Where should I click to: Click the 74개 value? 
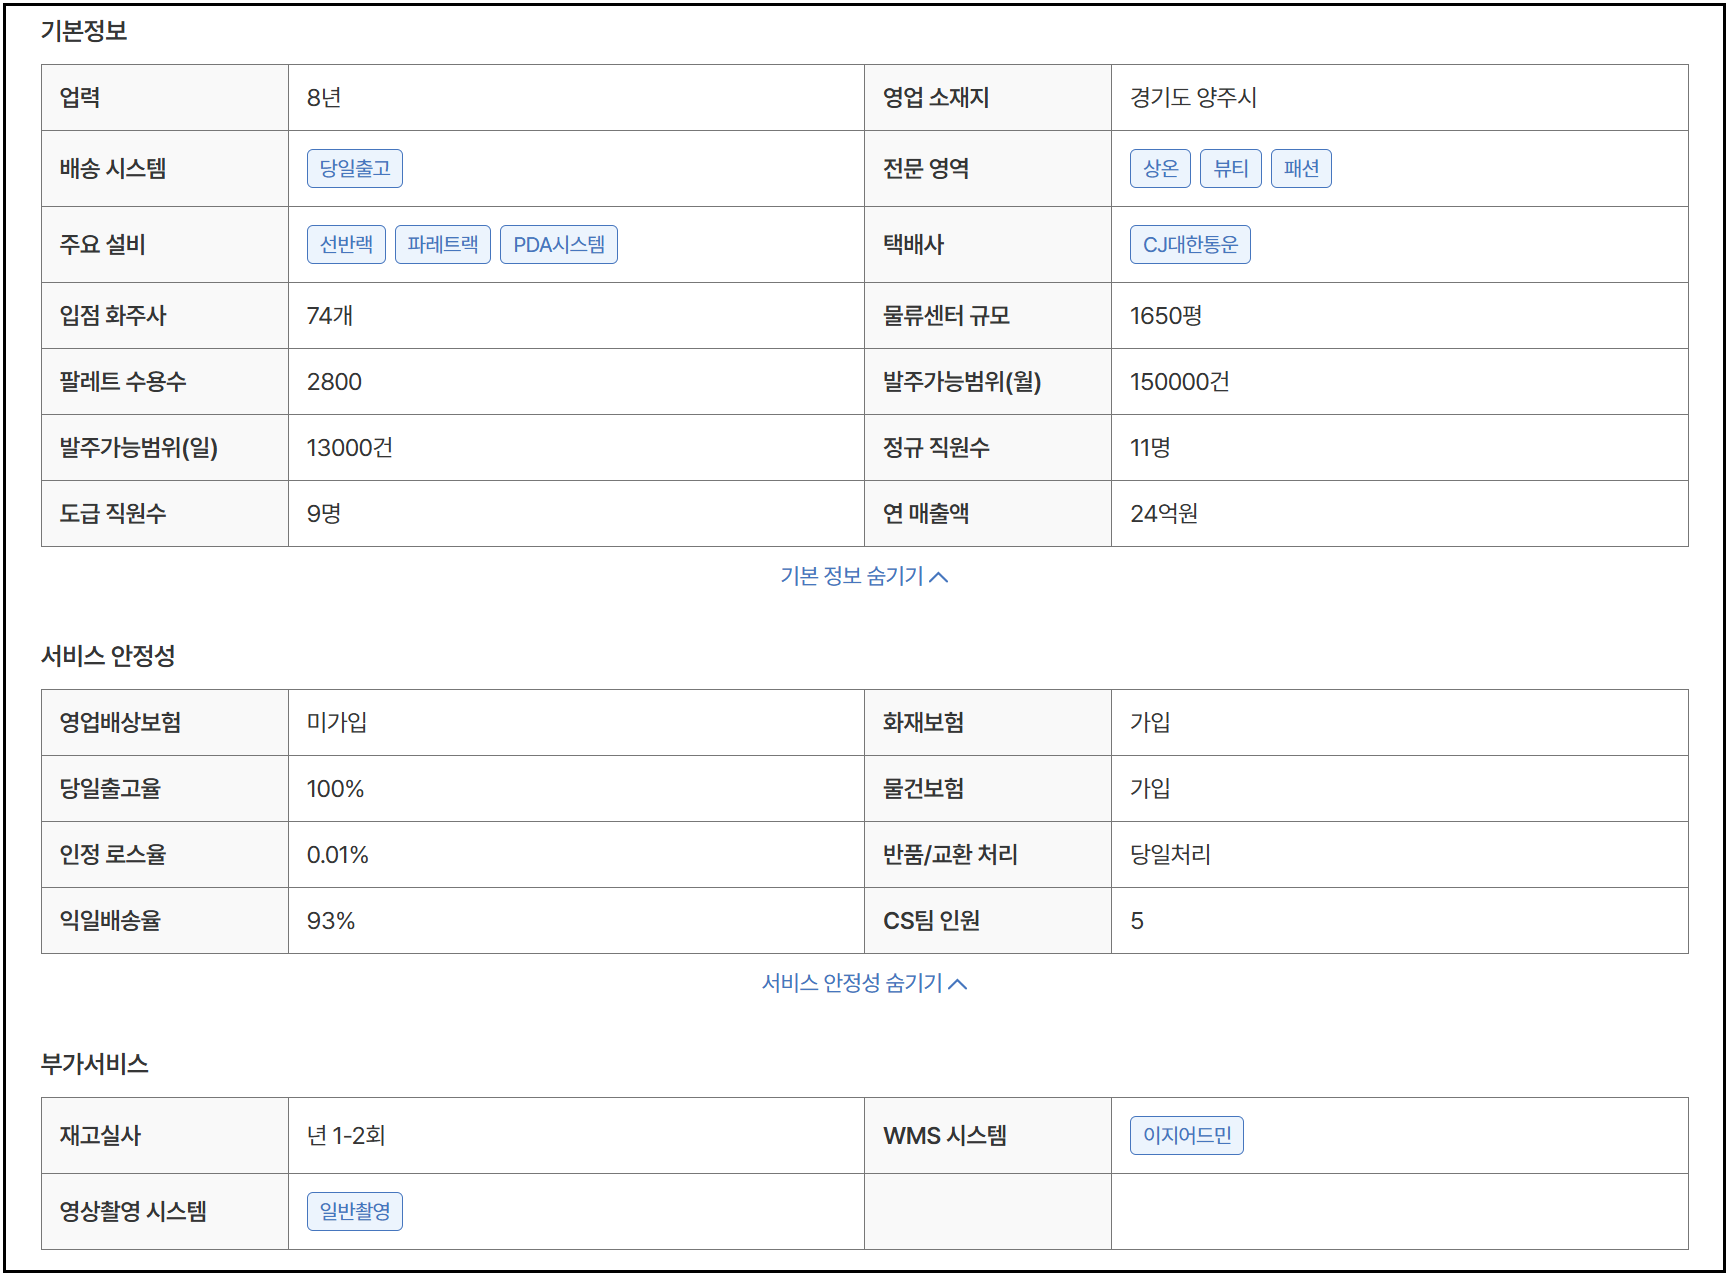coord(330,315)
